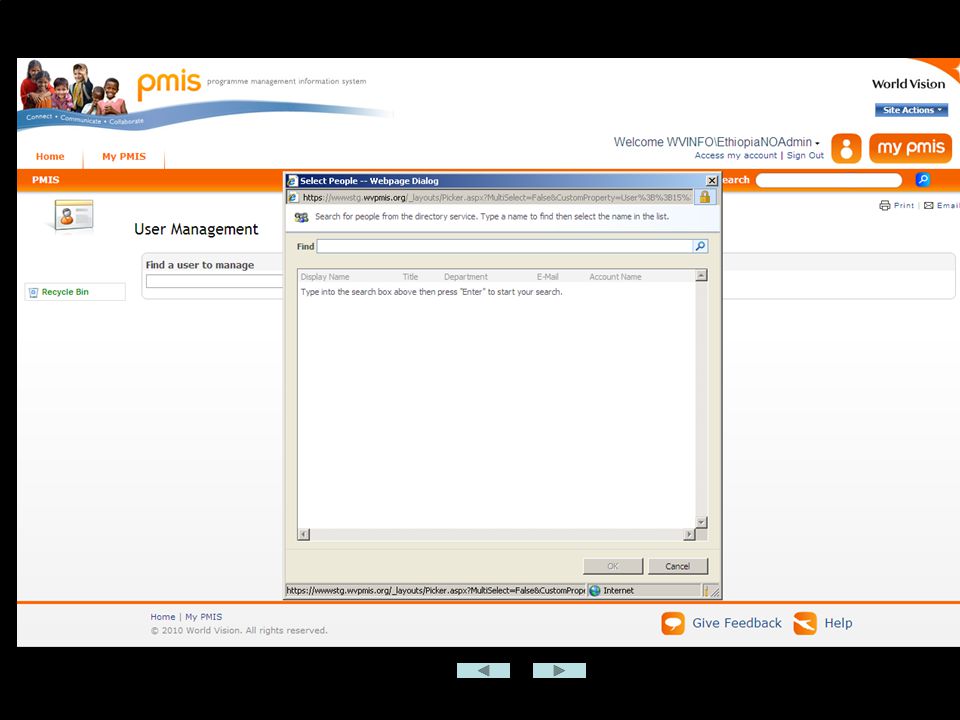Click the Find search magnifier icon in dialog

tap(700, 246)
